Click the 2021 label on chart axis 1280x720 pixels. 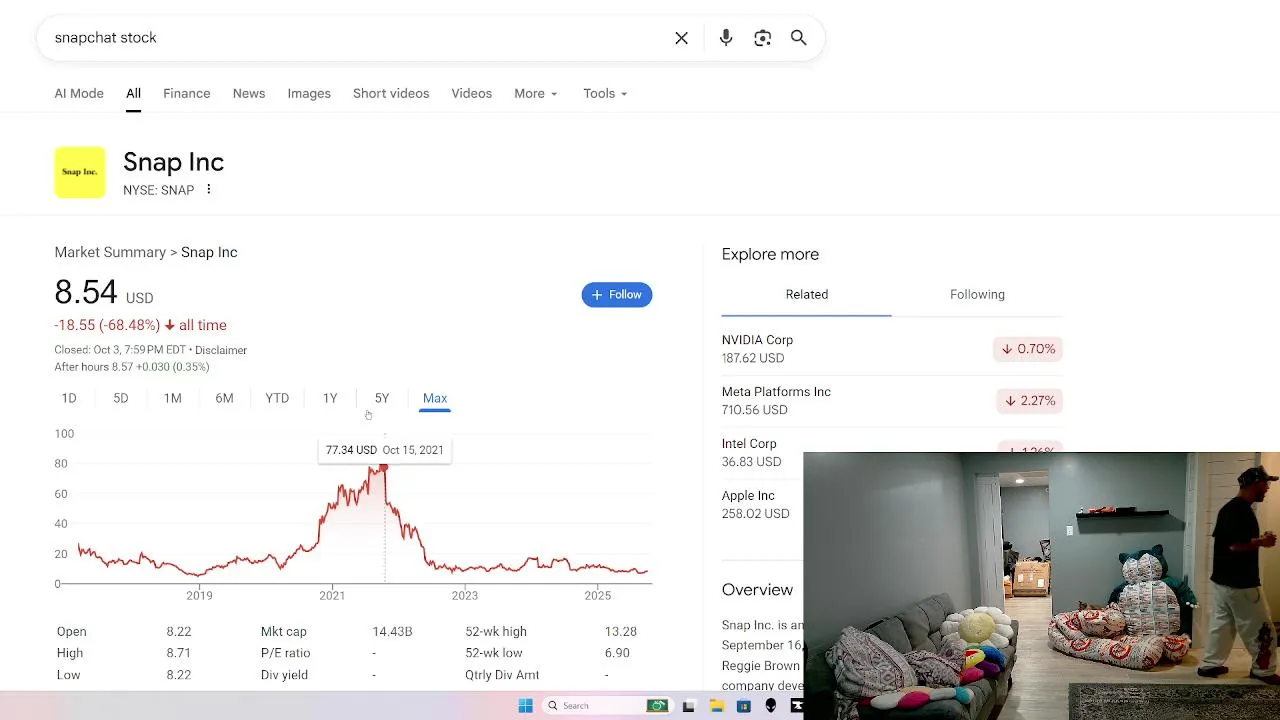coord(332,596)
